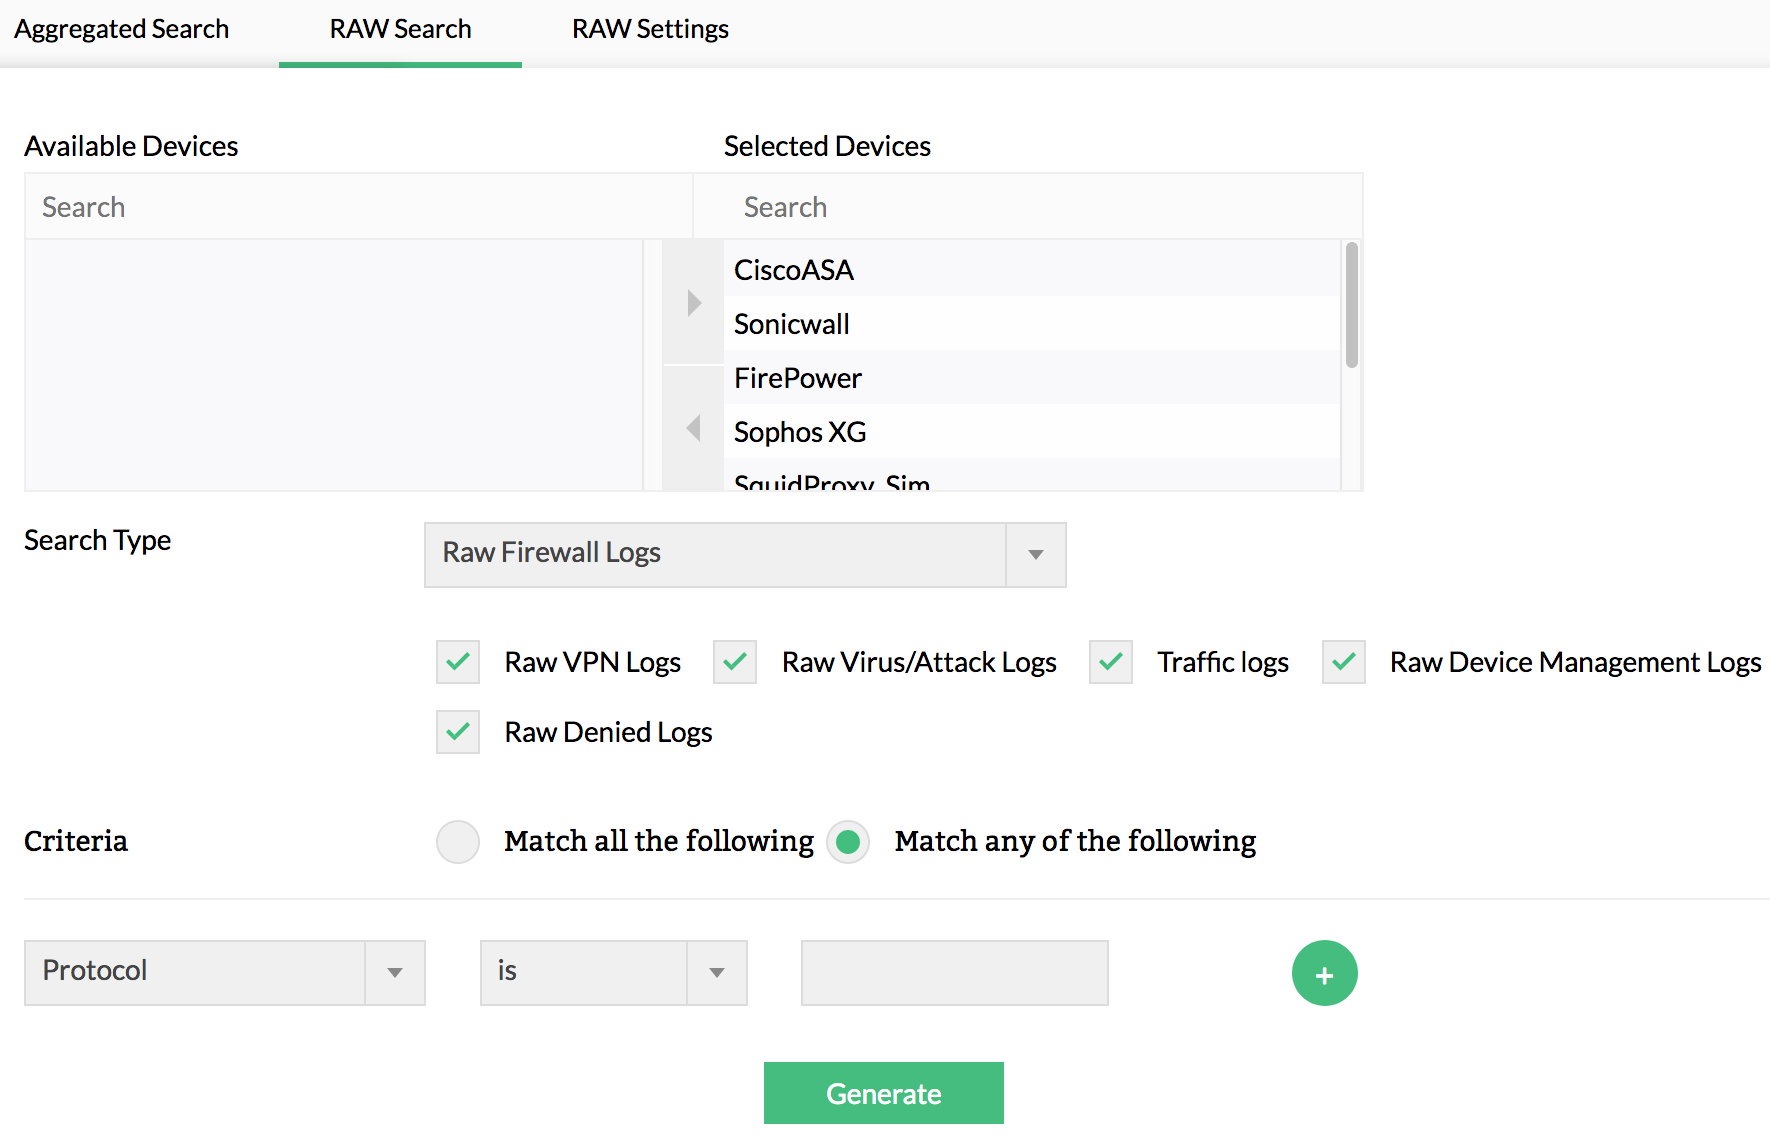Click the criteria value input box
Image resolution: width=1770 pixels, height=1138 pixels.
point(953,972)
